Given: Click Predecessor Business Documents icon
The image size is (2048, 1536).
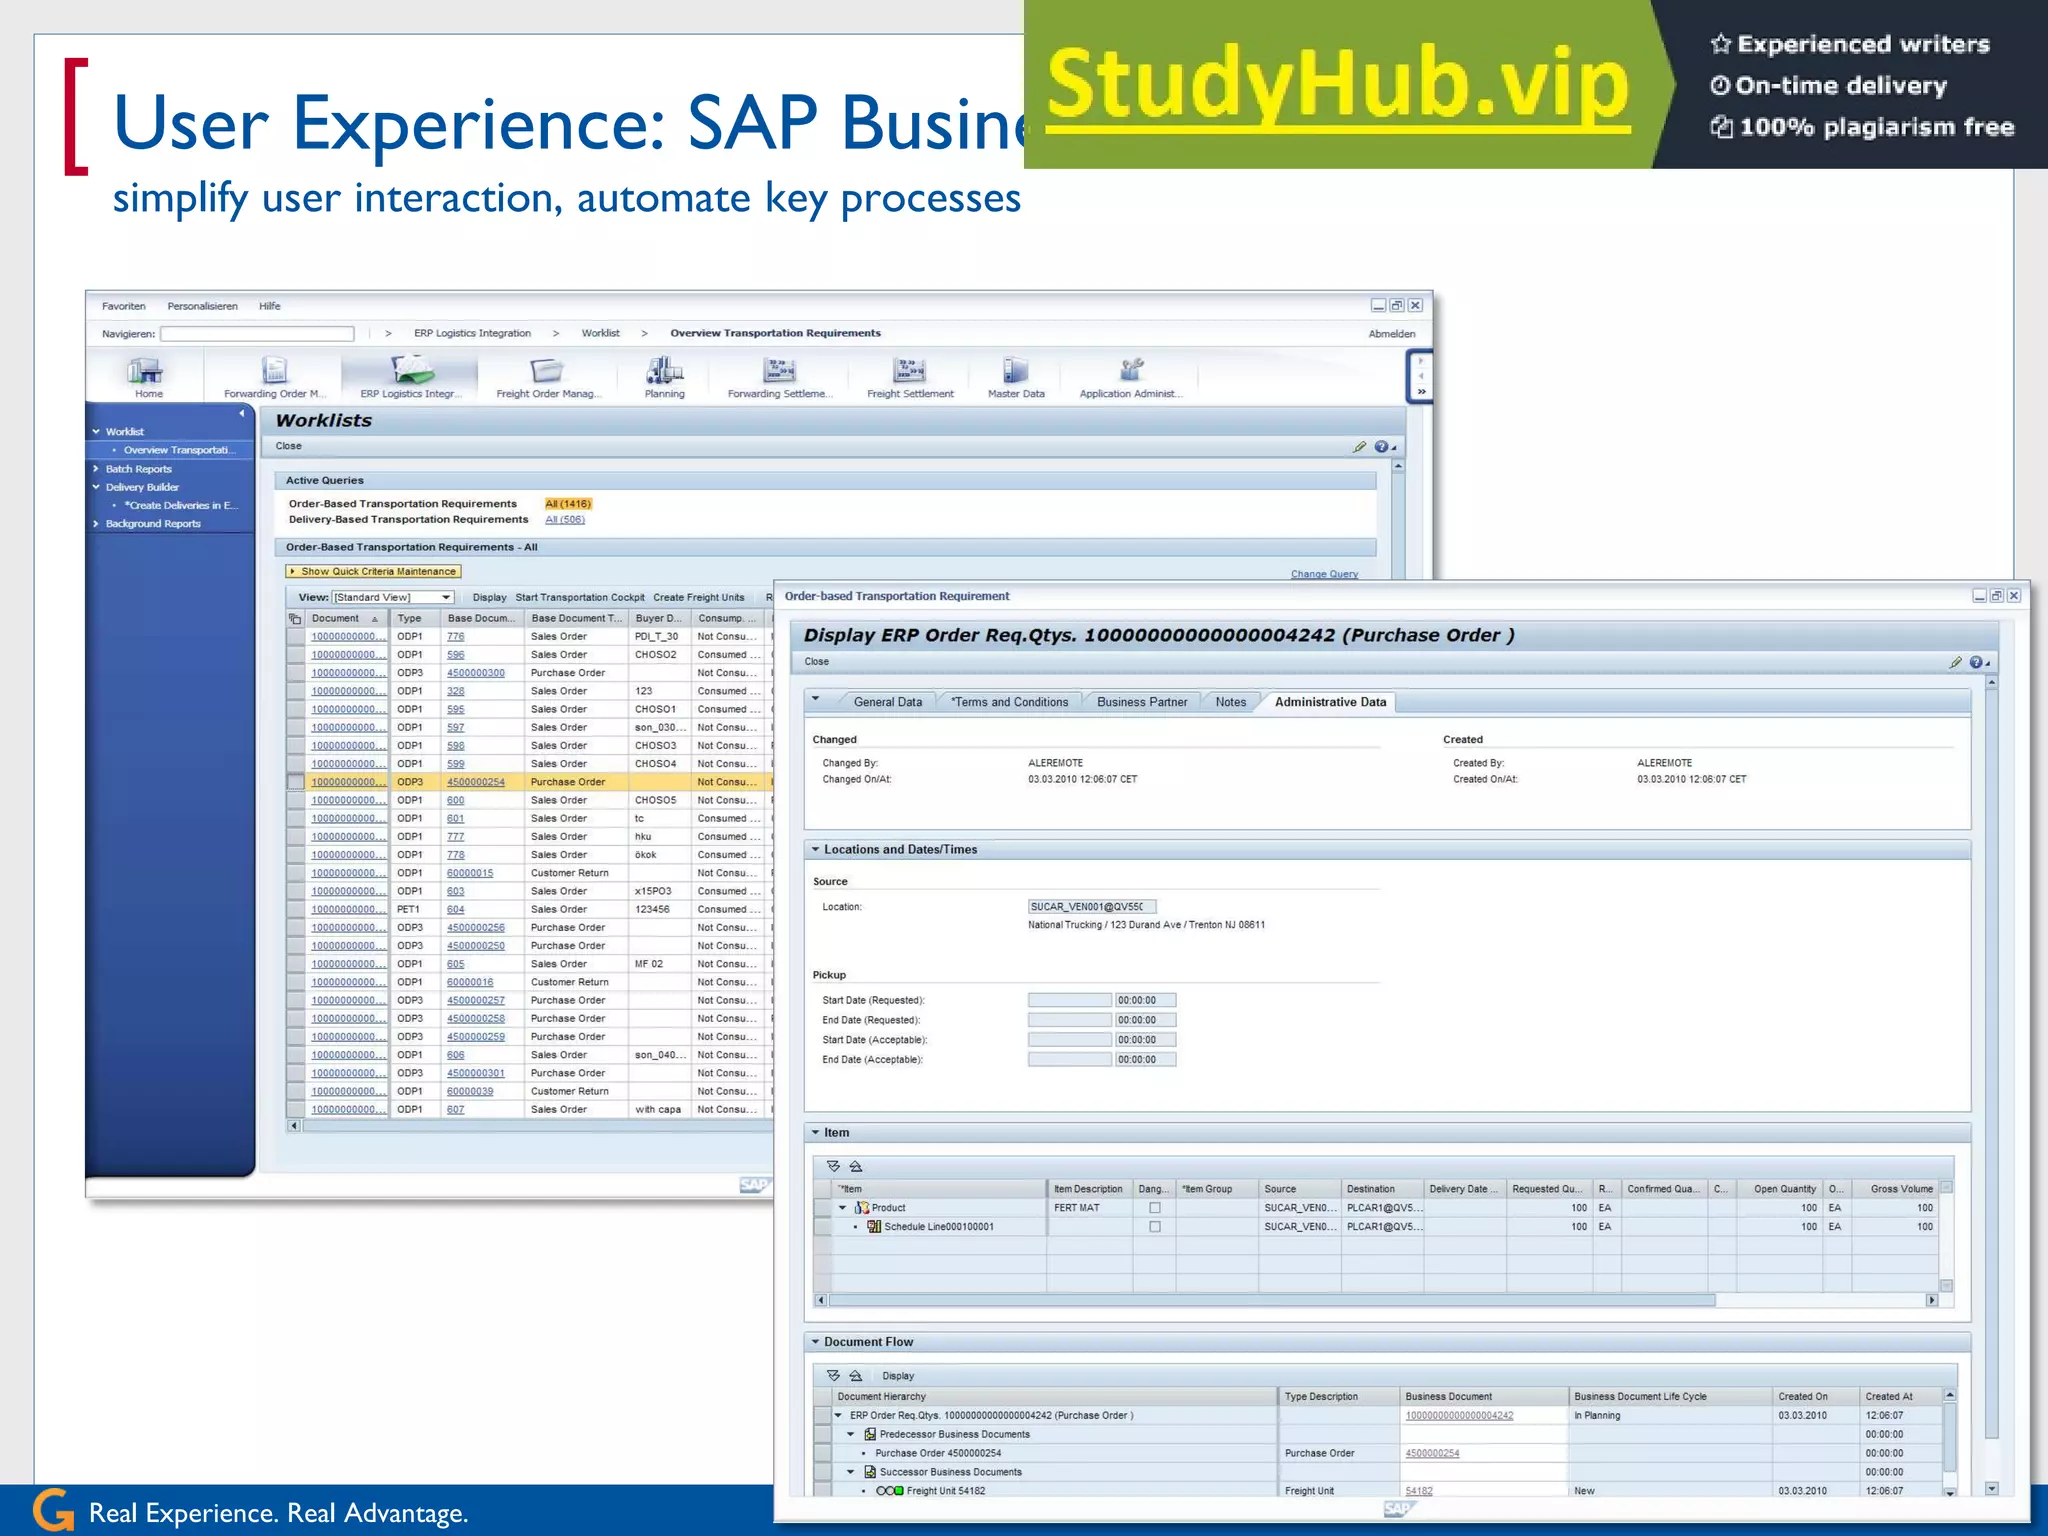Looking at the screenshot, I should (x=870, y=1434).
